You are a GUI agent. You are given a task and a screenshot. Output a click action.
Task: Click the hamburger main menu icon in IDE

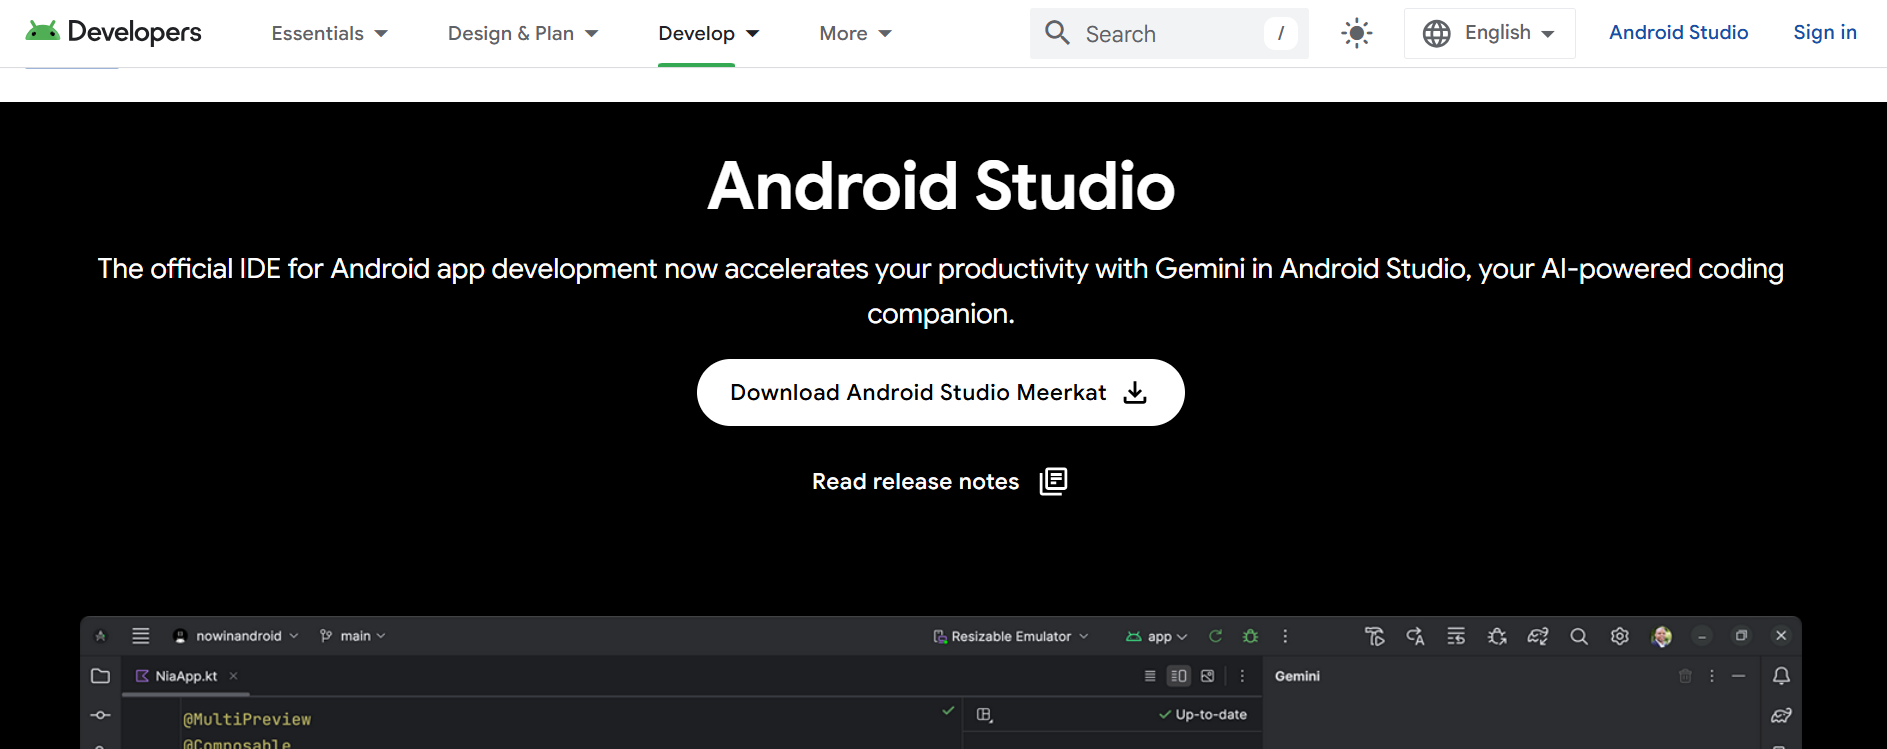click(x=141, y=636)
